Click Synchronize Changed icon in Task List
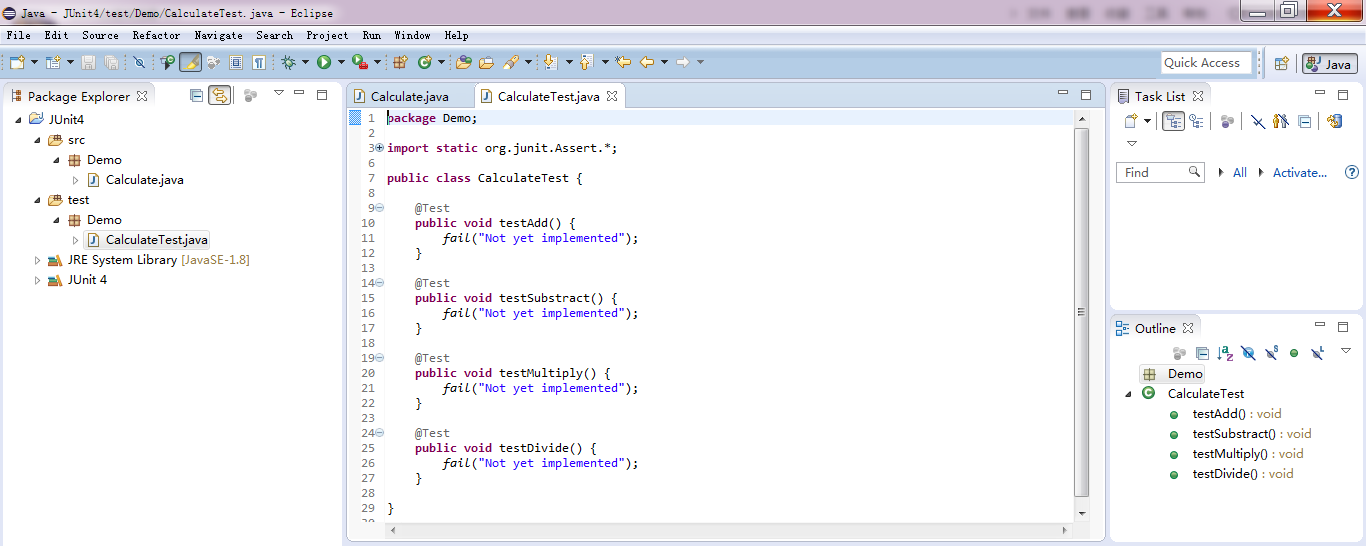Image resolution: width=1366 pixels, height=546 pixels. click(x=1335, y=121)
